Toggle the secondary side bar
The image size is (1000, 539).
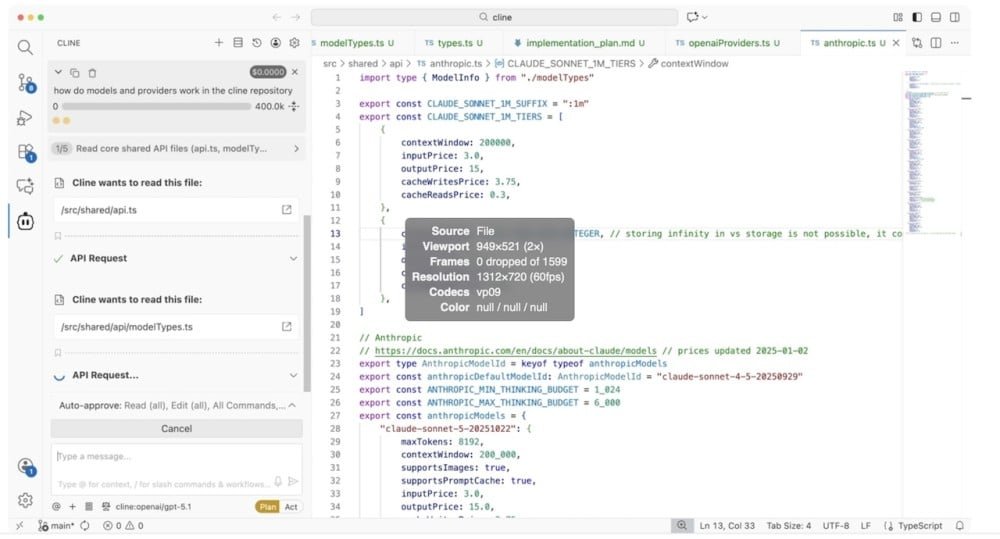coord(955,17)
